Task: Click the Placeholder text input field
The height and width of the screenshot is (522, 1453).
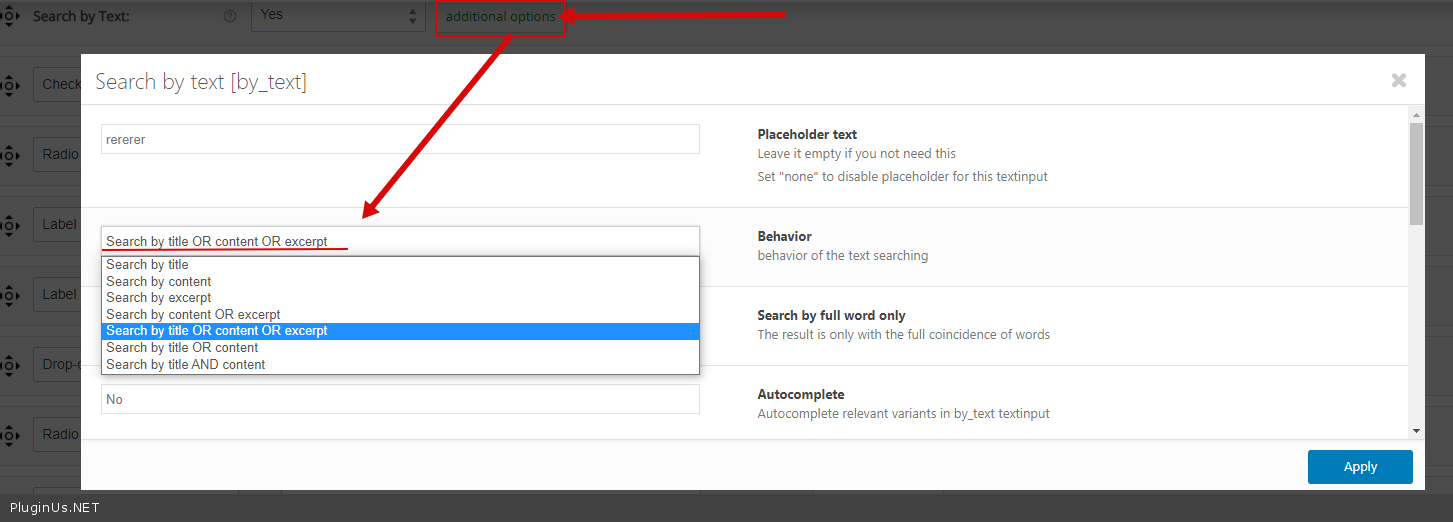Action: 400,140
